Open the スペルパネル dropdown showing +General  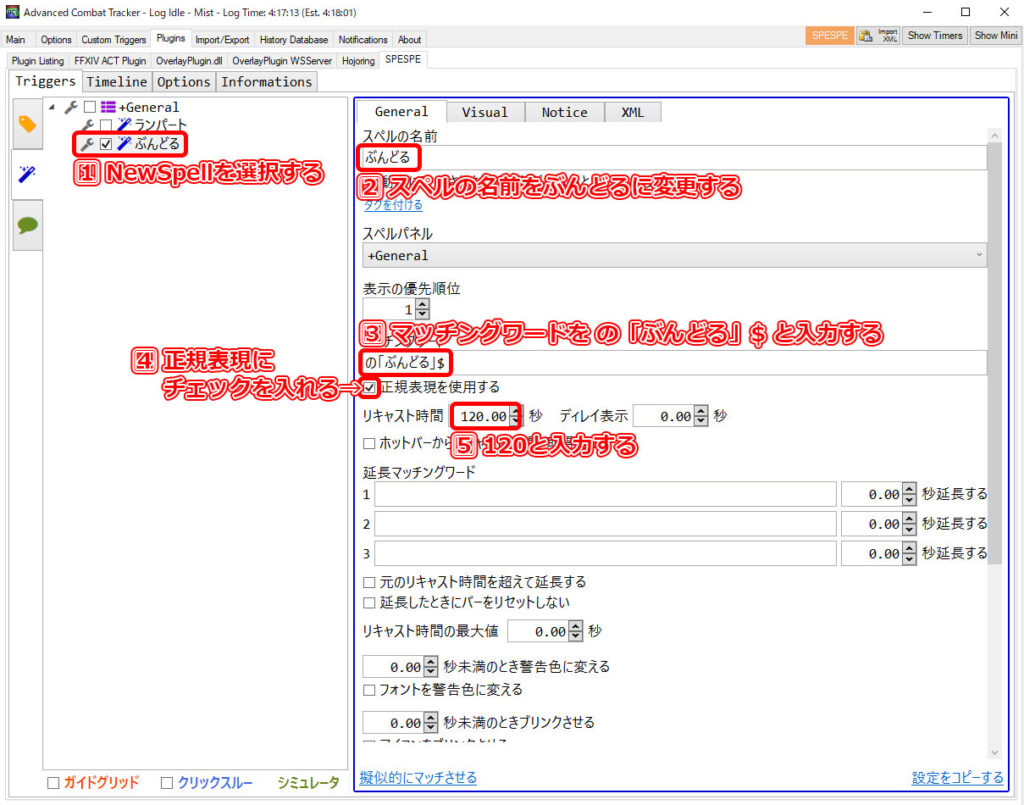pyautogui.click(x=673, y=255)
